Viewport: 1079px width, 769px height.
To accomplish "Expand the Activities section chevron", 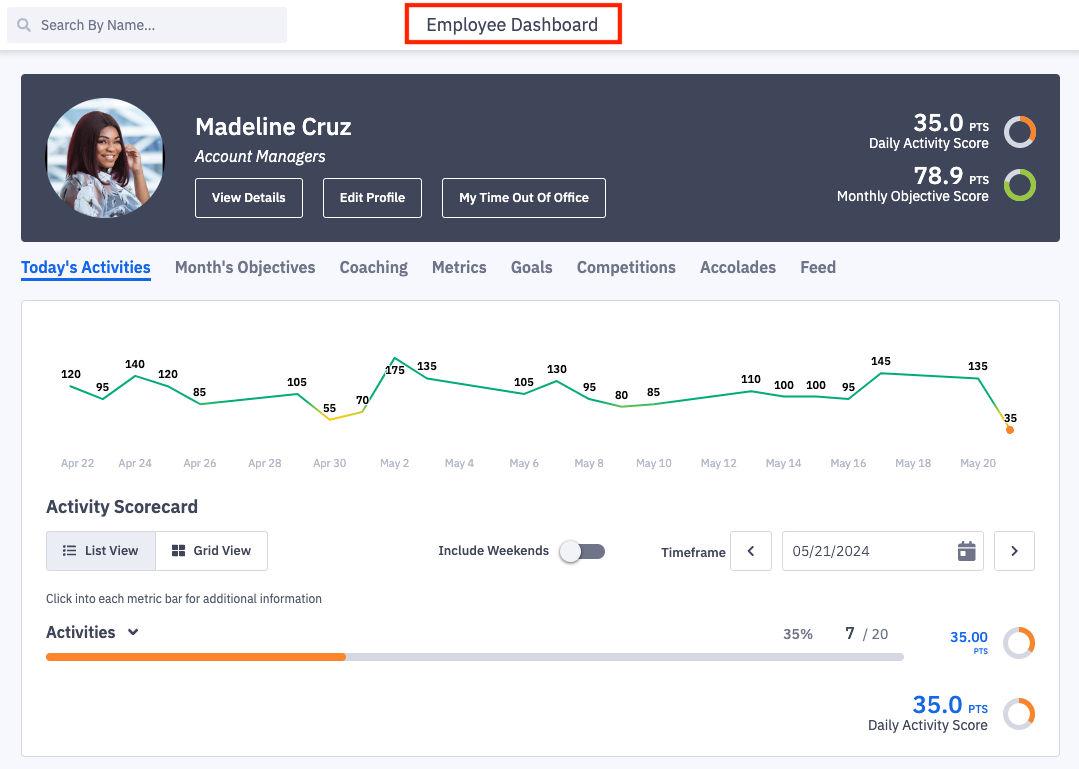I will point(133,632).
